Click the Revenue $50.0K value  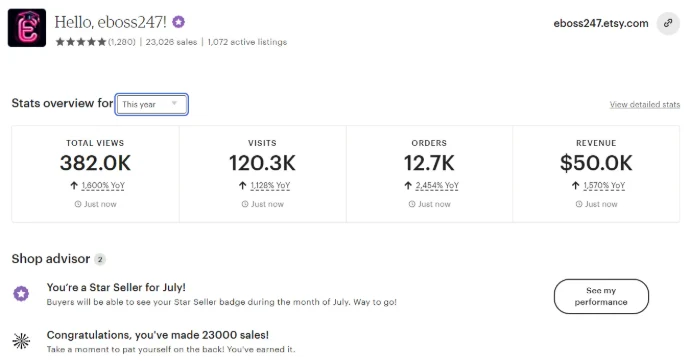596,163
